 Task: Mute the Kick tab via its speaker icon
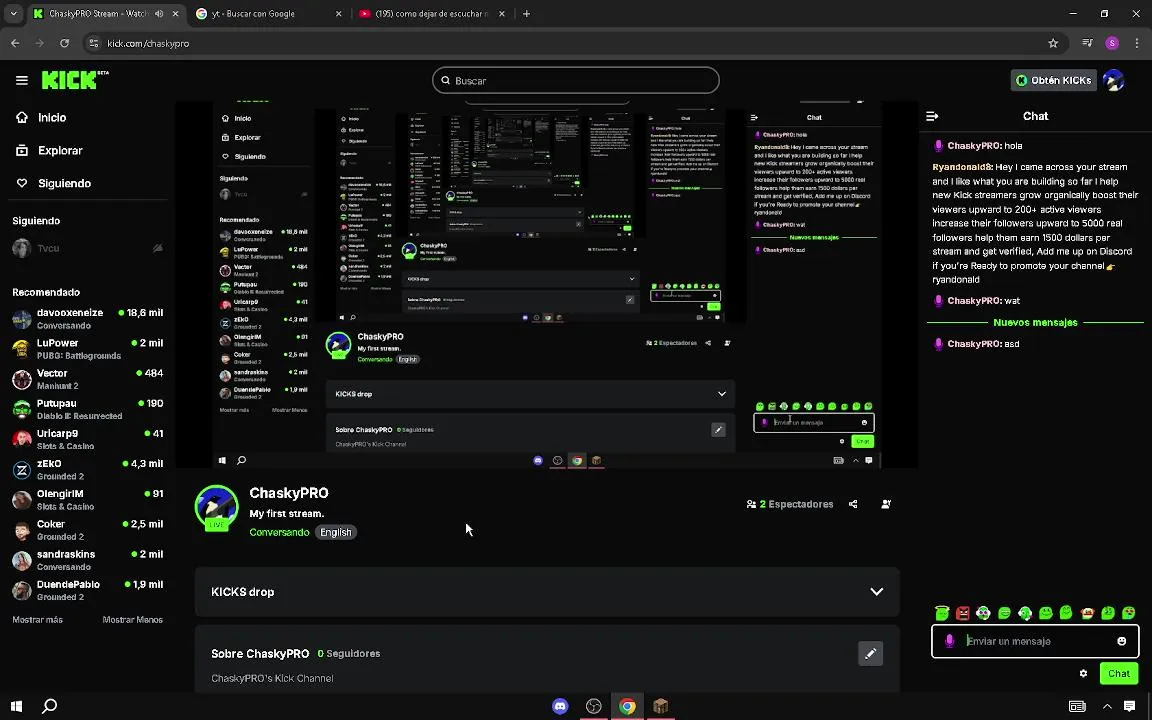tap(159, 14)
